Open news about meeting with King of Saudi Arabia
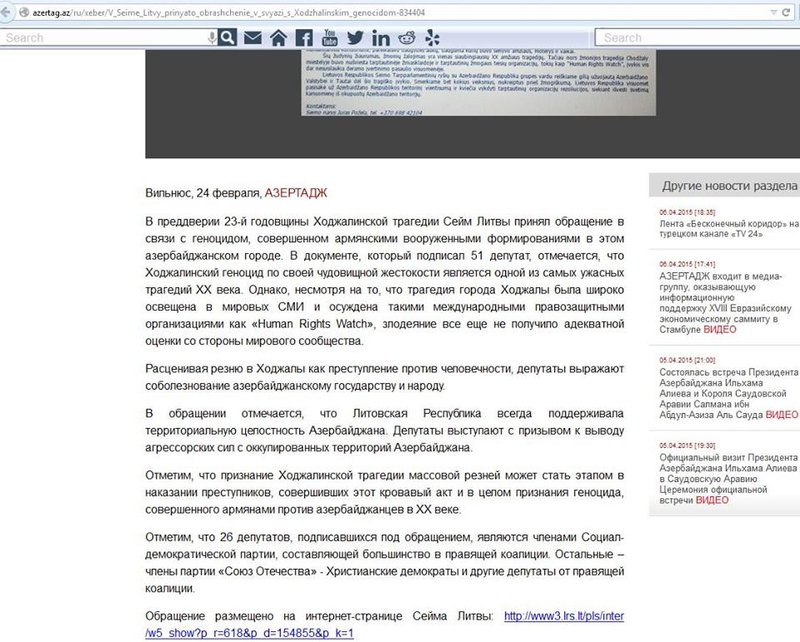800x642 pixels. (725, 391)
